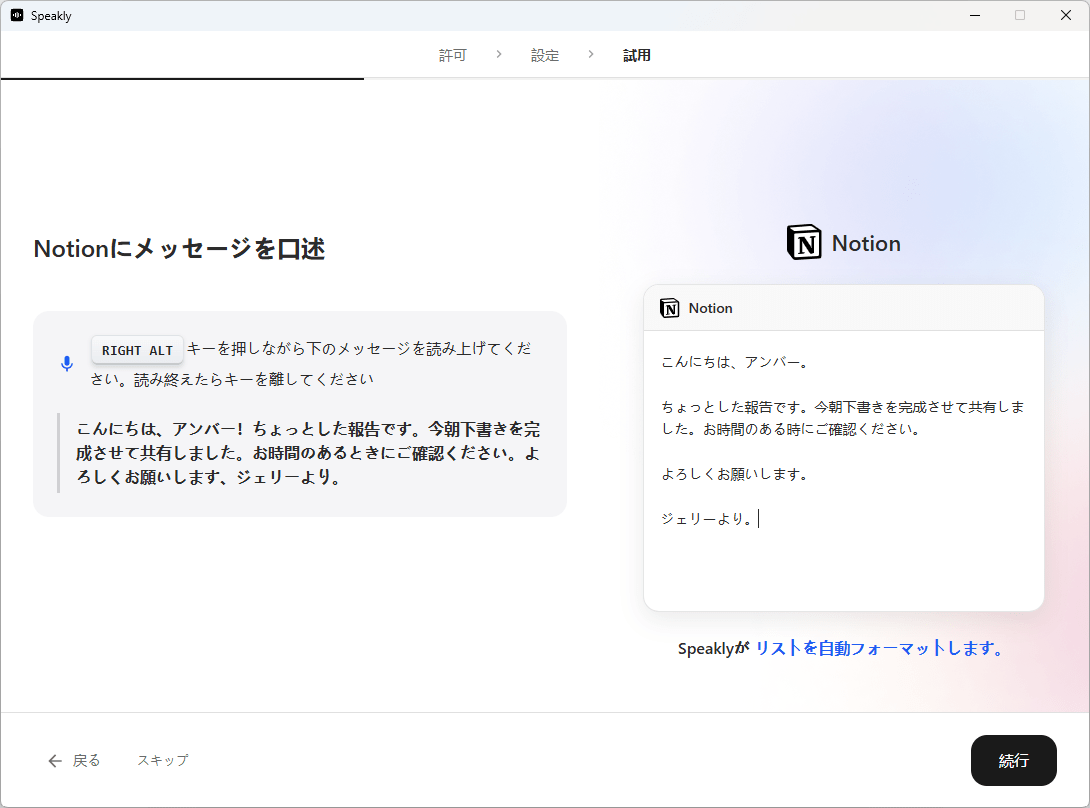Screen dimensions: 1090x808
Task: Go back with the 戻る button
Action: pos(86,761)
